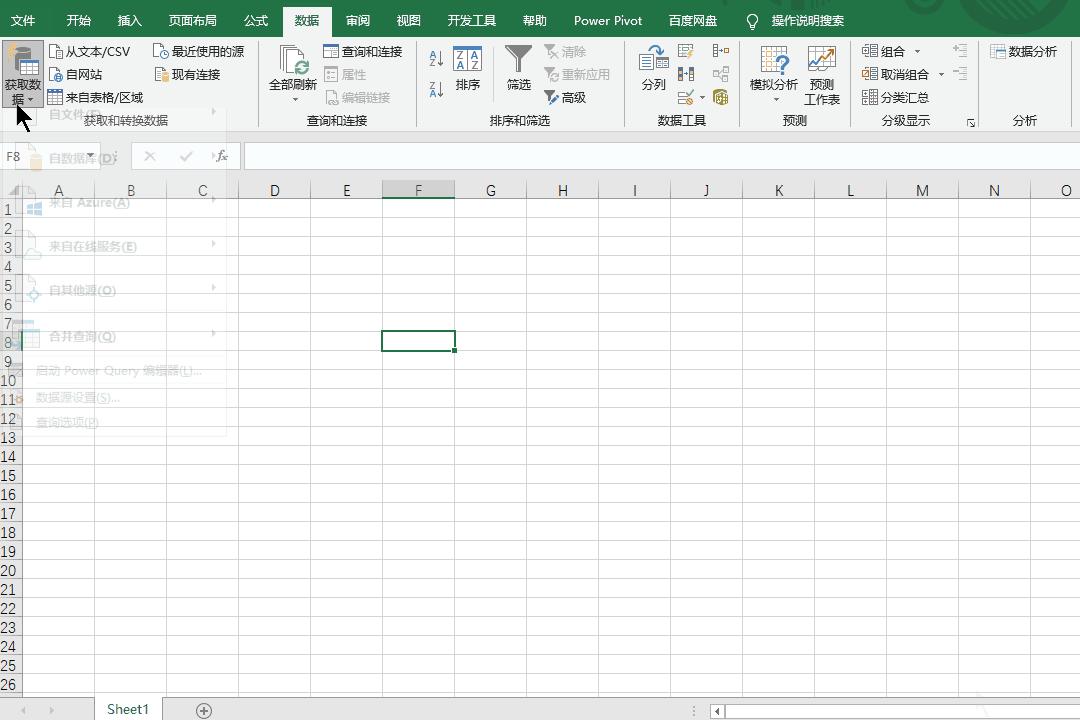Select the active cell F8

pyautogui.click(x=418, y=341)
